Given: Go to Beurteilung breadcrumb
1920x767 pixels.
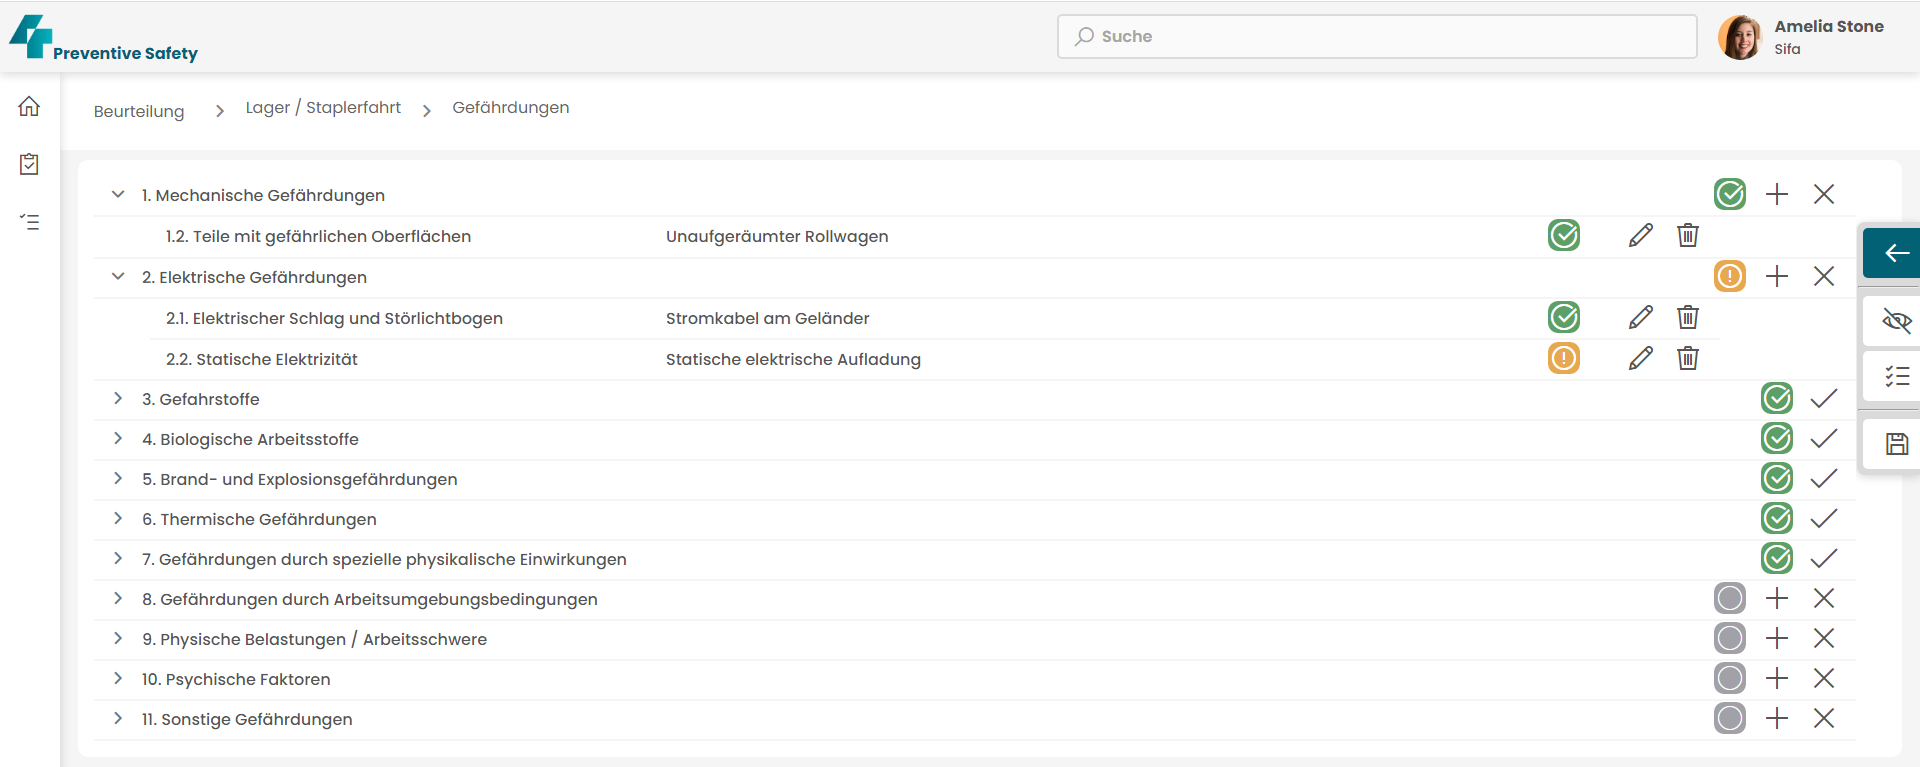Looking at the screenshot, I should (139, 111).
